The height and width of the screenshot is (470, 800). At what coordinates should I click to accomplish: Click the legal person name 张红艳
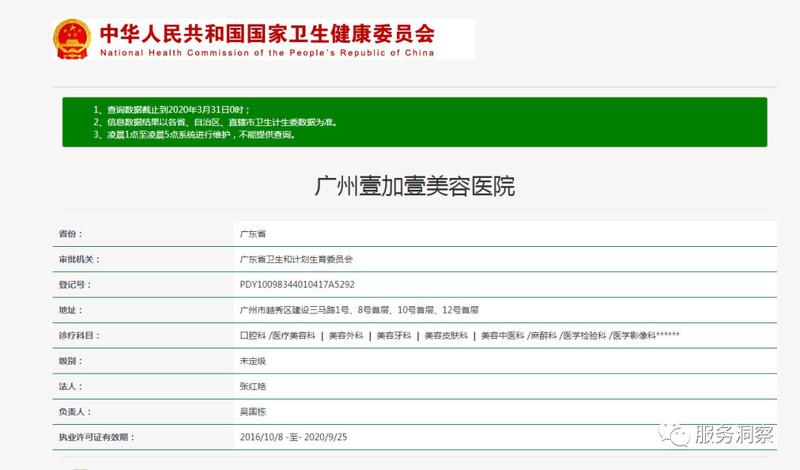pyautogui.click(x=252, y=386)
